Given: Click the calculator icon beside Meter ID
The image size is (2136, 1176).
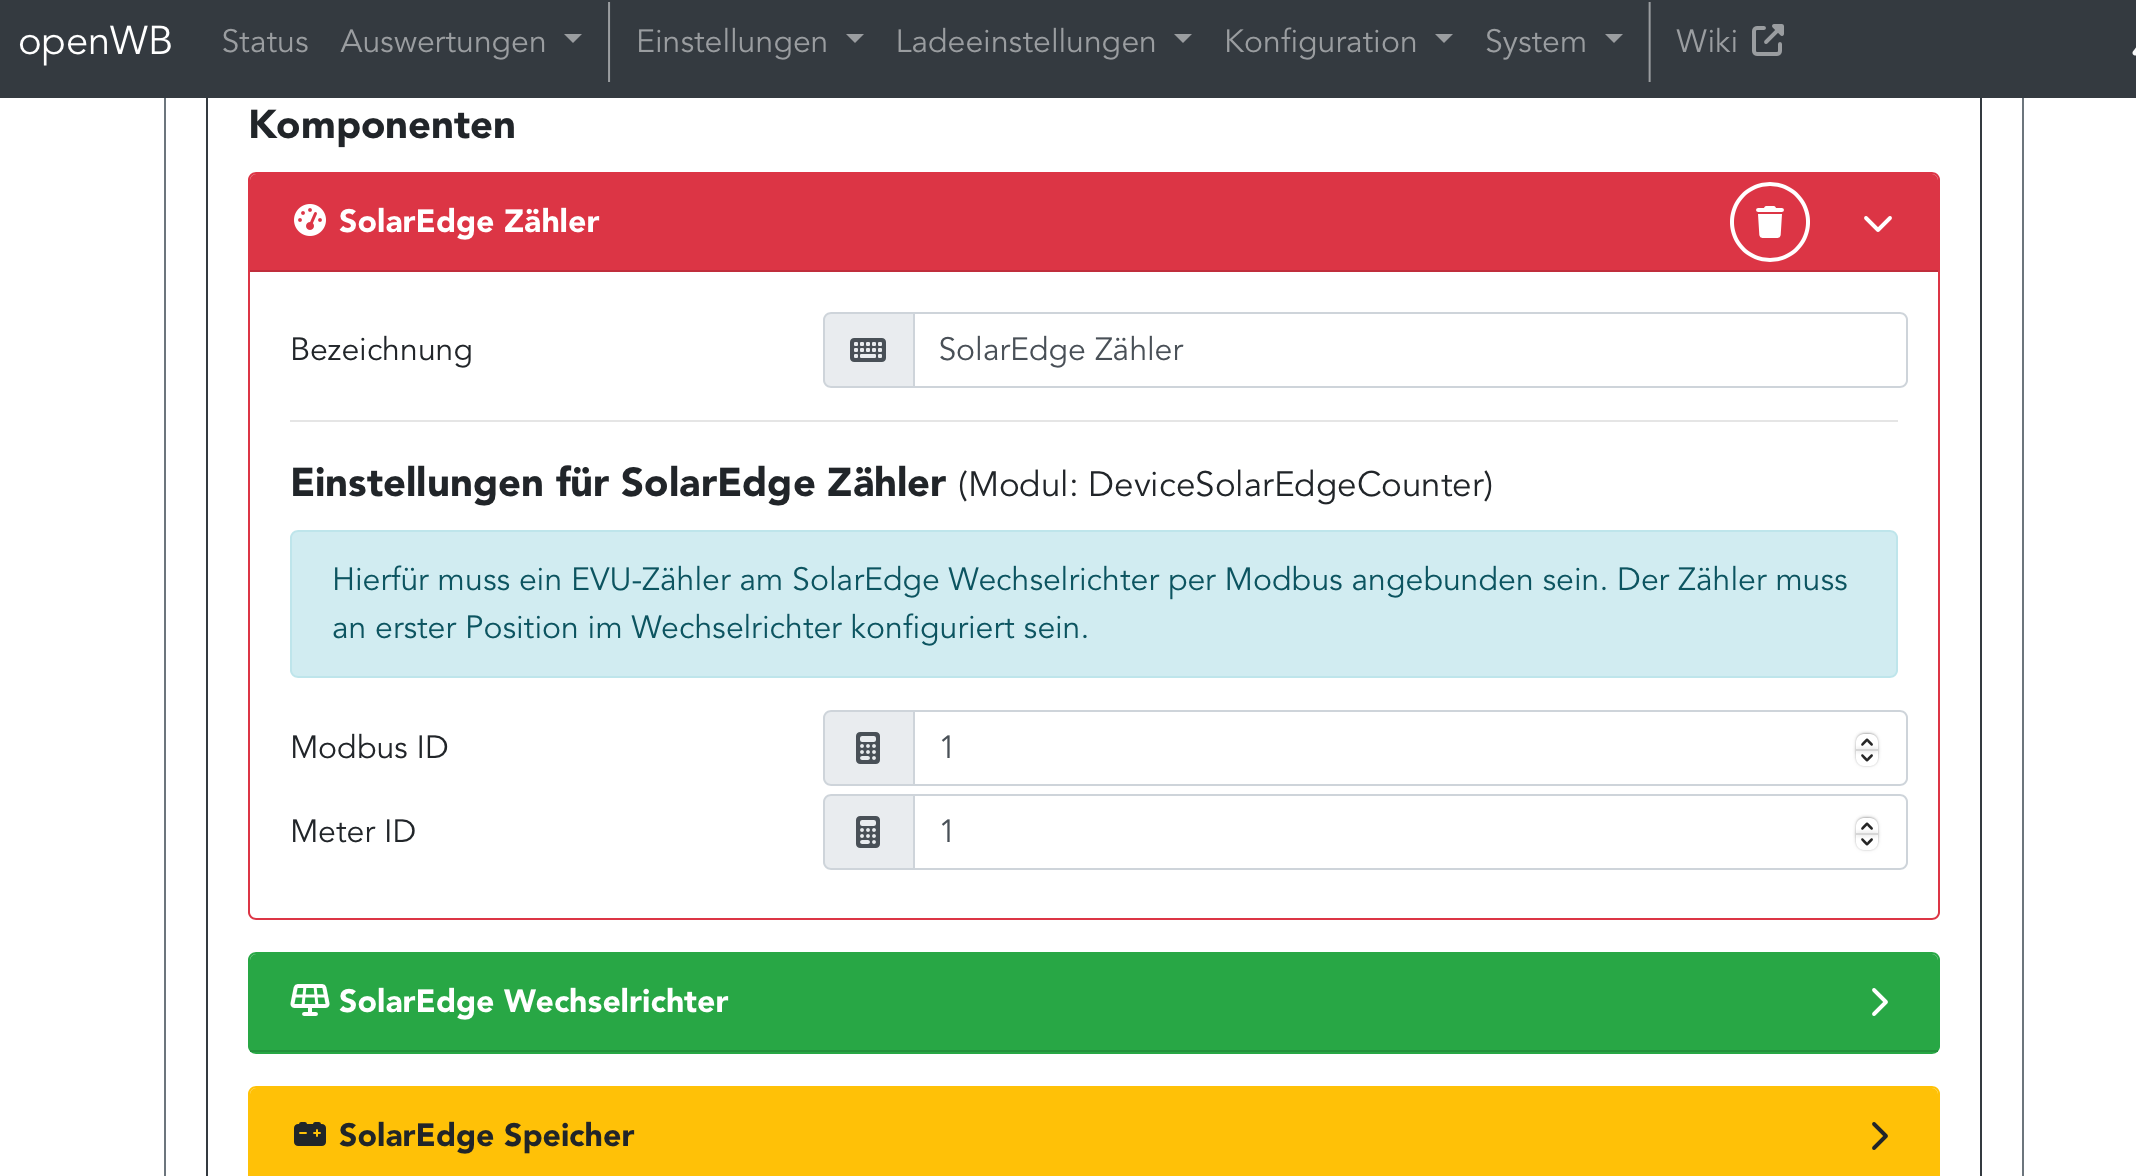Looking at the screenshot, I should tap(868, 832).
